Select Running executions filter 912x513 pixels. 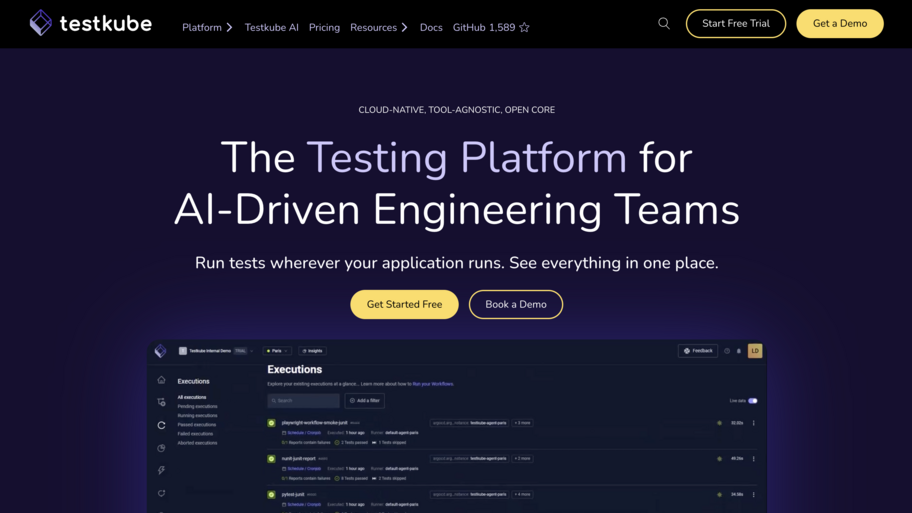[x=197, y=415]
